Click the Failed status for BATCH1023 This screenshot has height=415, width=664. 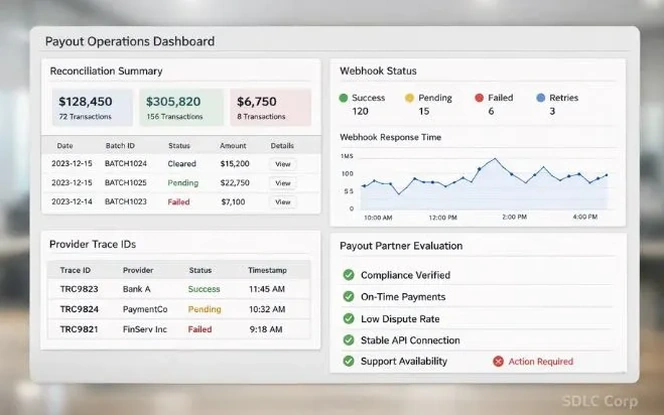tap(179, 202)
